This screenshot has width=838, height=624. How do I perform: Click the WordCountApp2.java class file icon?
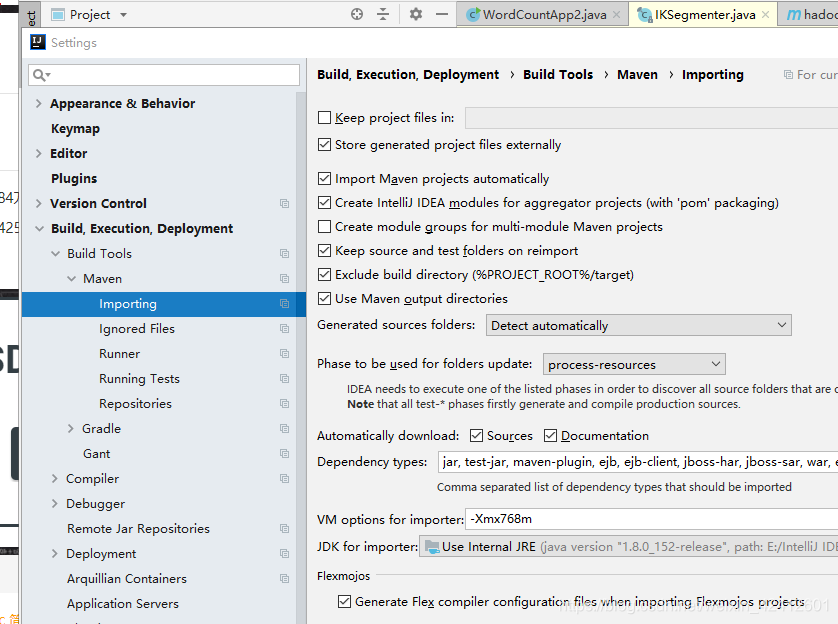[473, 14]
